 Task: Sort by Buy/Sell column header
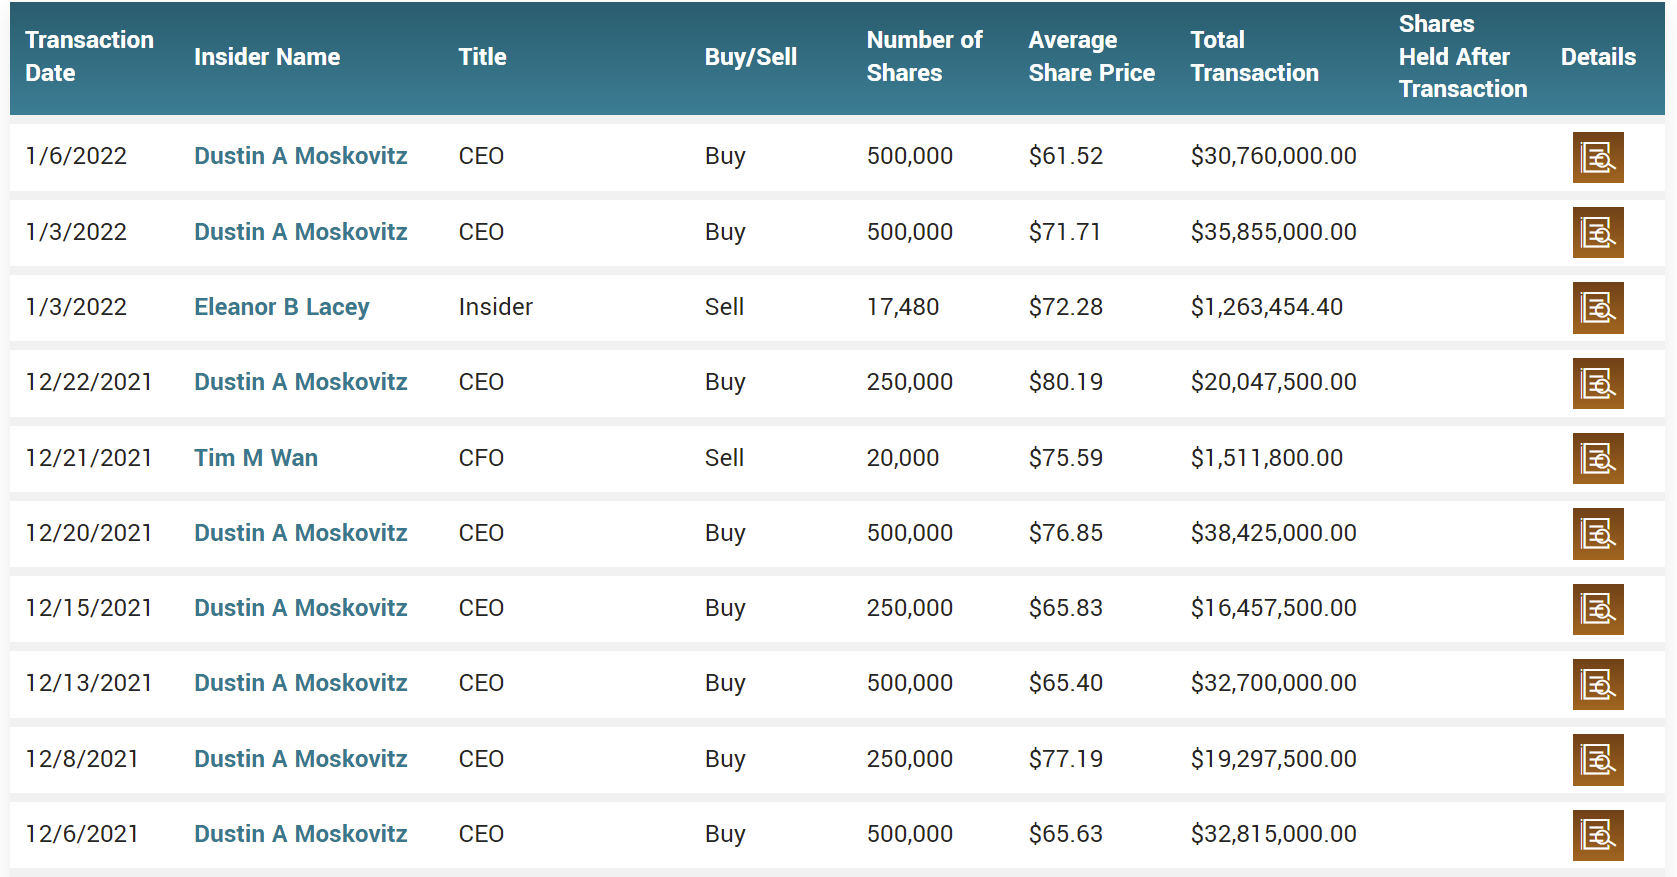click(x=751, y=57)
